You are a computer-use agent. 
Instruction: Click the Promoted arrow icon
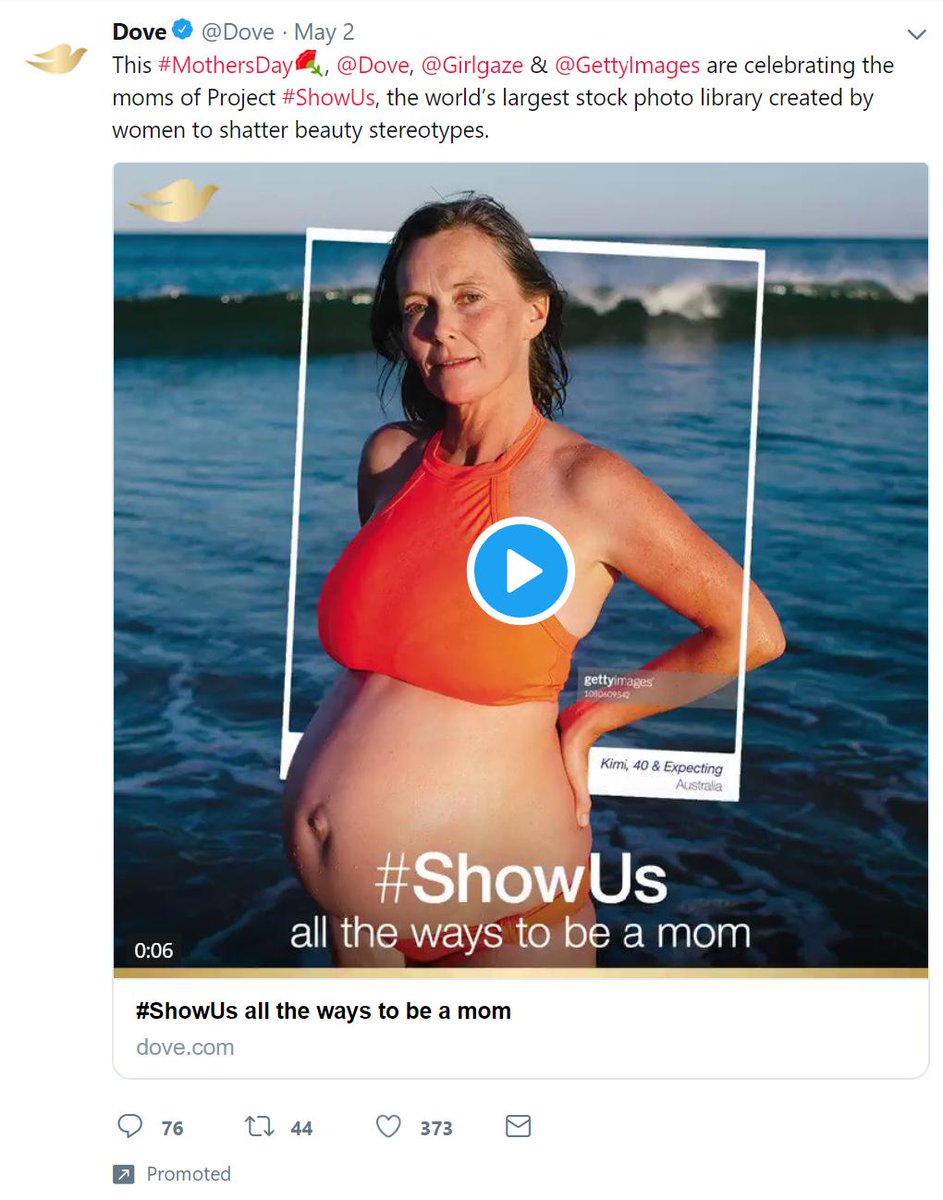click(123, 1174)
